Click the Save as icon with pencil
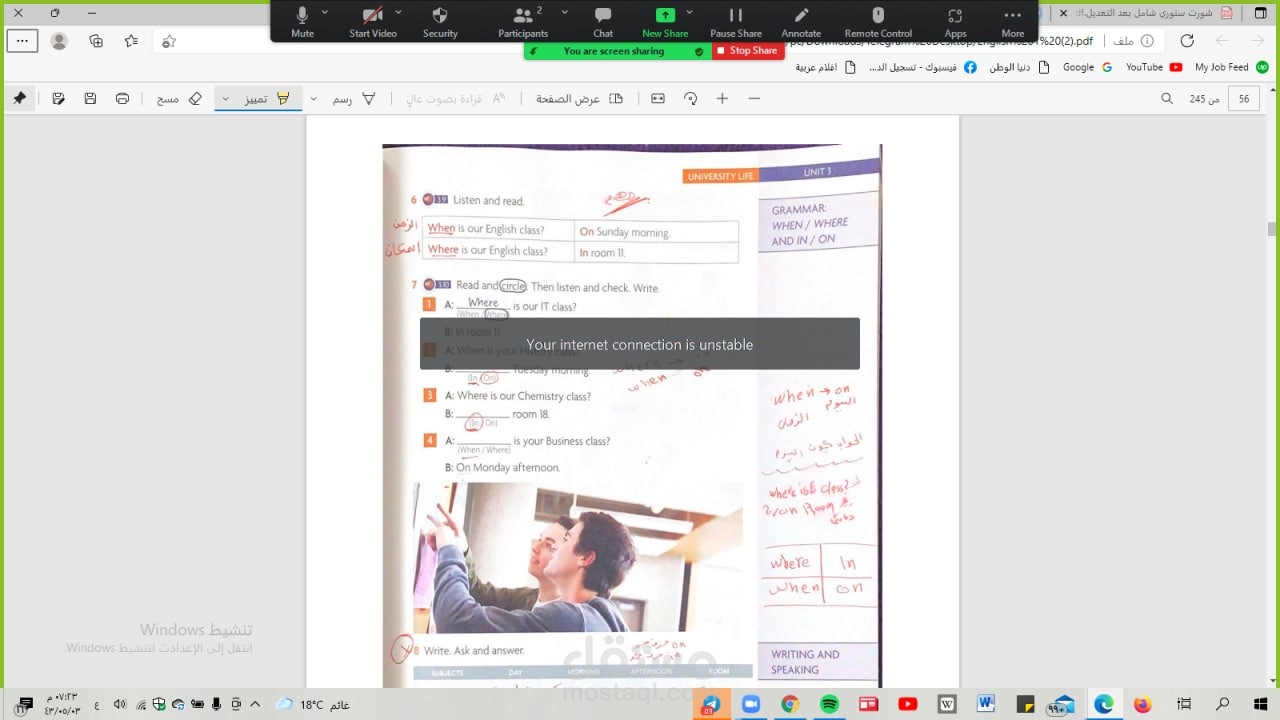 tap(58, 99)
